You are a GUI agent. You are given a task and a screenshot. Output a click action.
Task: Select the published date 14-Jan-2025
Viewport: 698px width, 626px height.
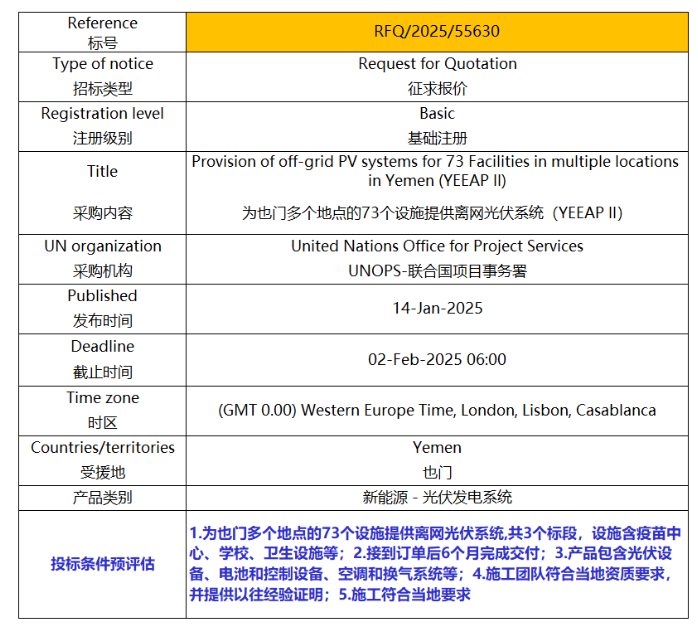(437, 308)
